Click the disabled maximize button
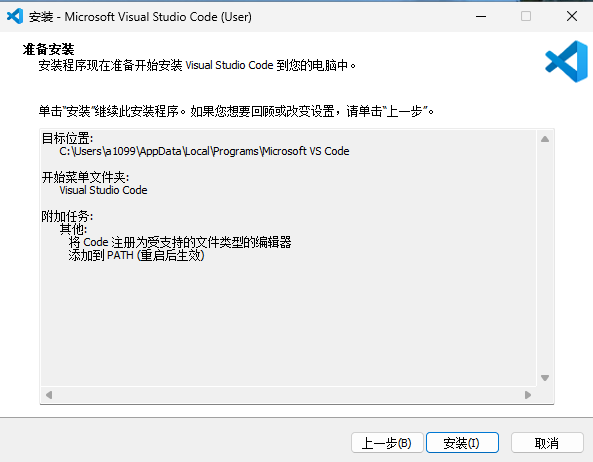Image resolution: width=593 pixels, height=462 pixels. pos(526,16)
